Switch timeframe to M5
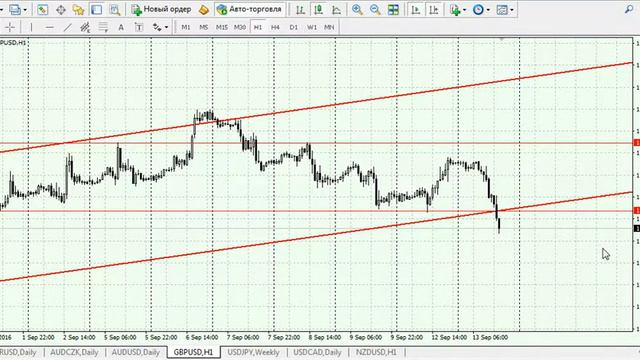The width and height of the screenshot is (640, 360). point(203,27)
